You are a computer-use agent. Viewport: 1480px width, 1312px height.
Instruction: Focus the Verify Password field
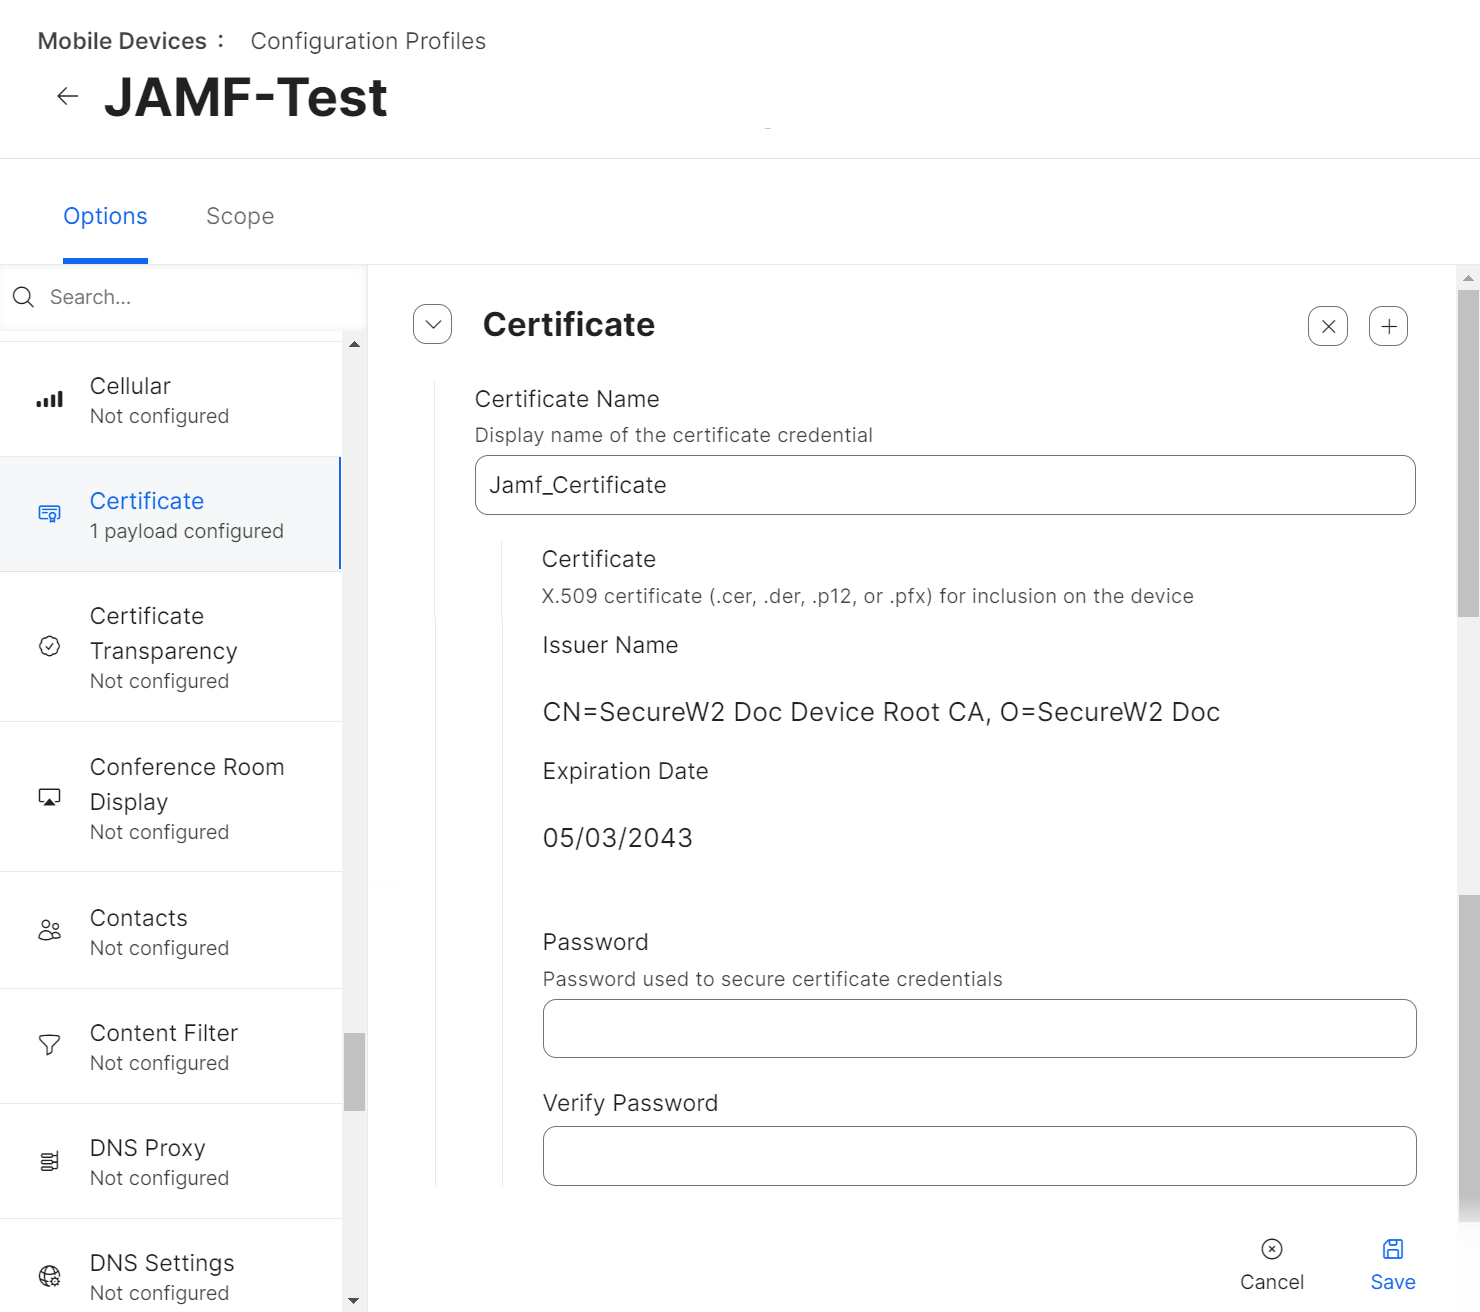tap(979, 1156)
